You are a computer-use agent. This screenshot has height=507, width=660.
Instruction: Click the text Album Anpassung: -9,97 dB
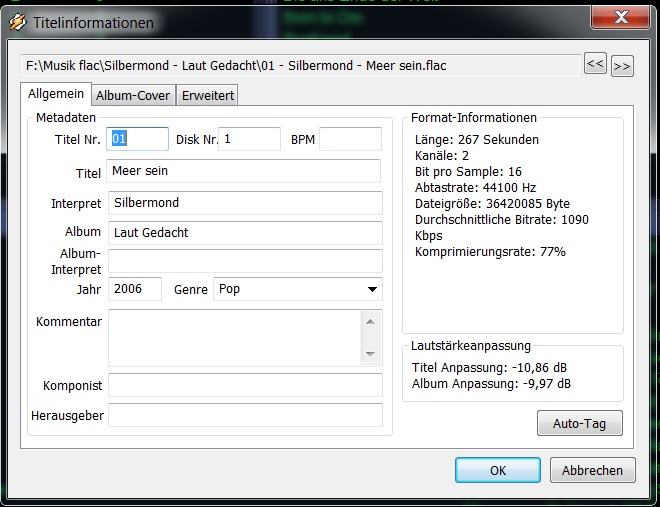tap(491, 384)
